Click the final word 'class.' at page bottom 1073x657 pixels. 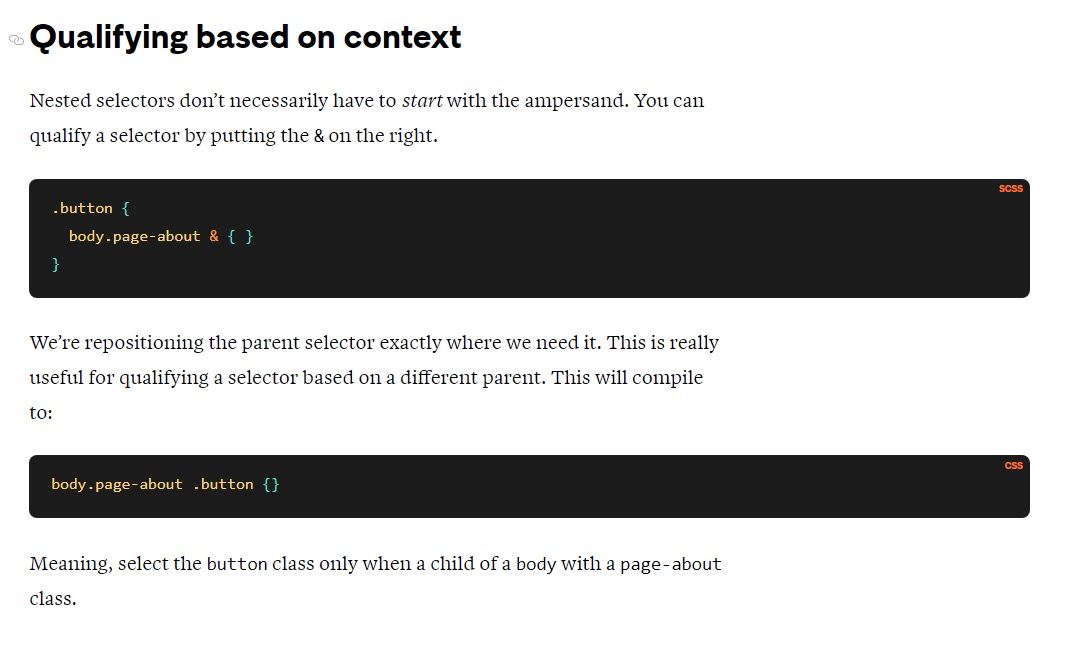click(53, 599)
